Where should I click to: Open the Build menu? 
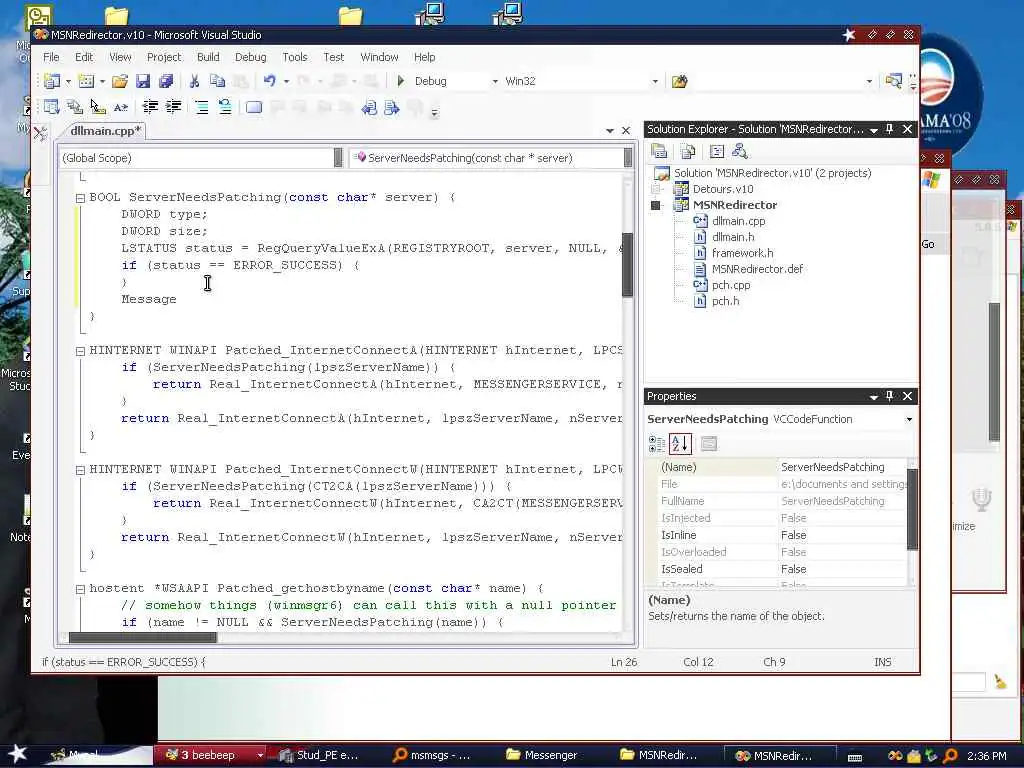tap(208, 57)
